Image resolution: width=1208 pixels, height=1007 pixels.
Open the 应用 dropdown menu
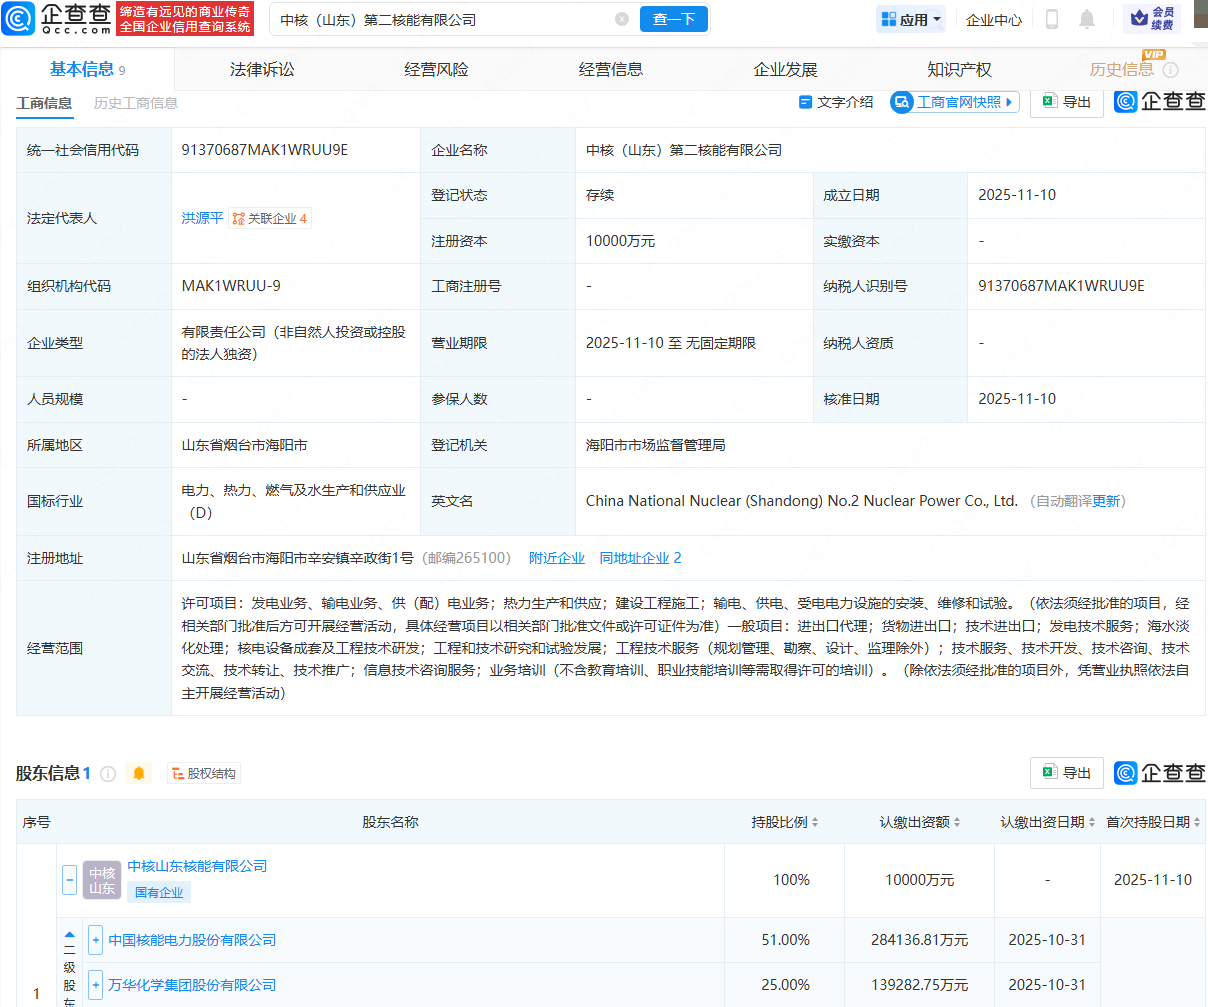(x=911, y=19)
